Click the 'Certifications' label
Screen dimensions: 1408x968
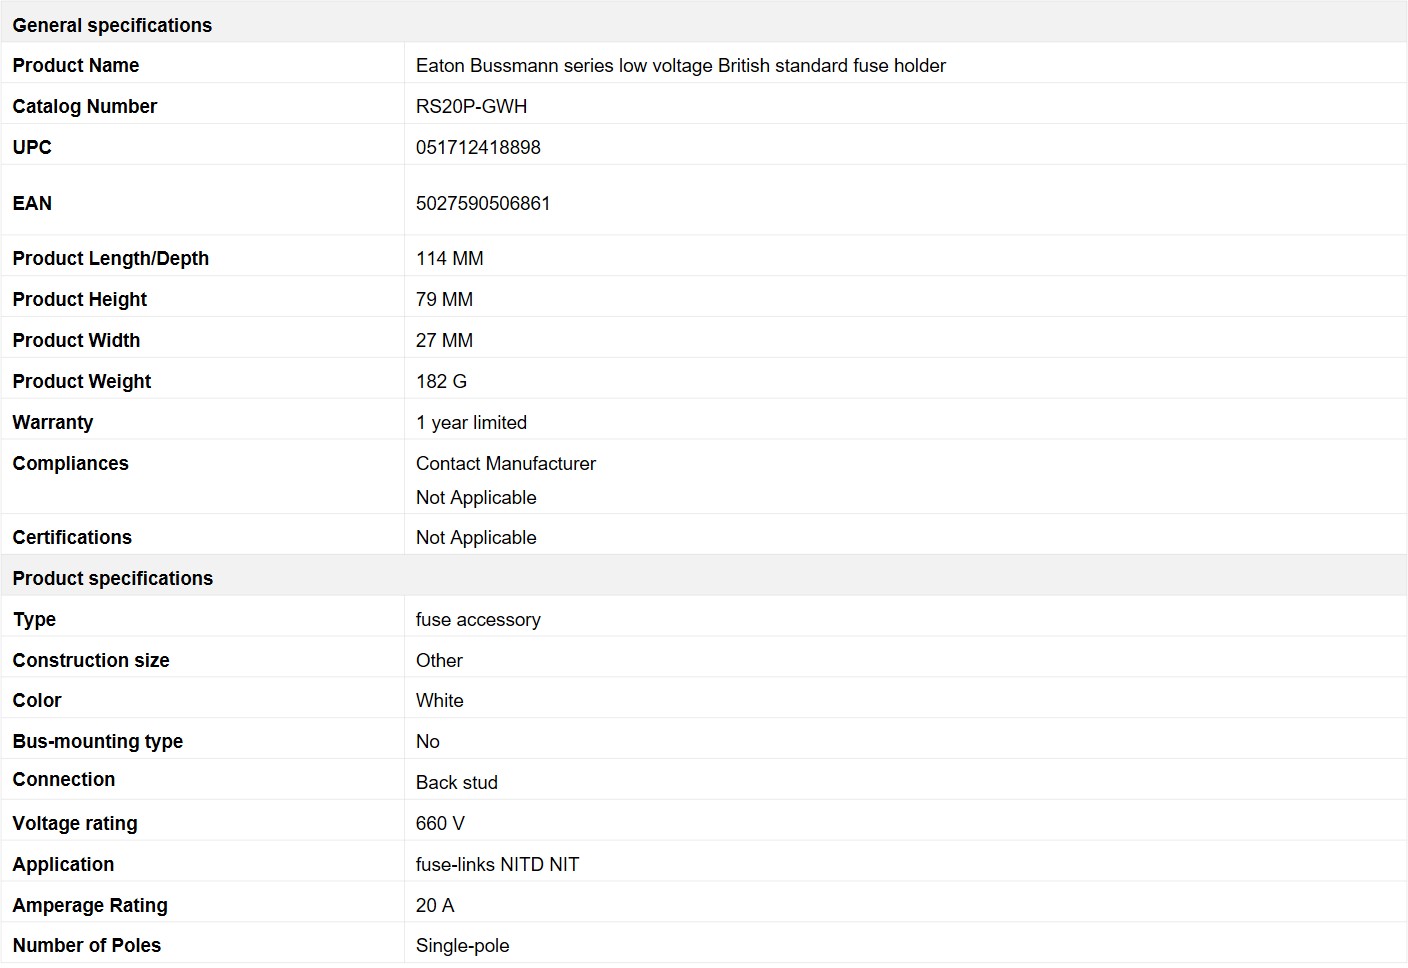(x=72, y=537)
